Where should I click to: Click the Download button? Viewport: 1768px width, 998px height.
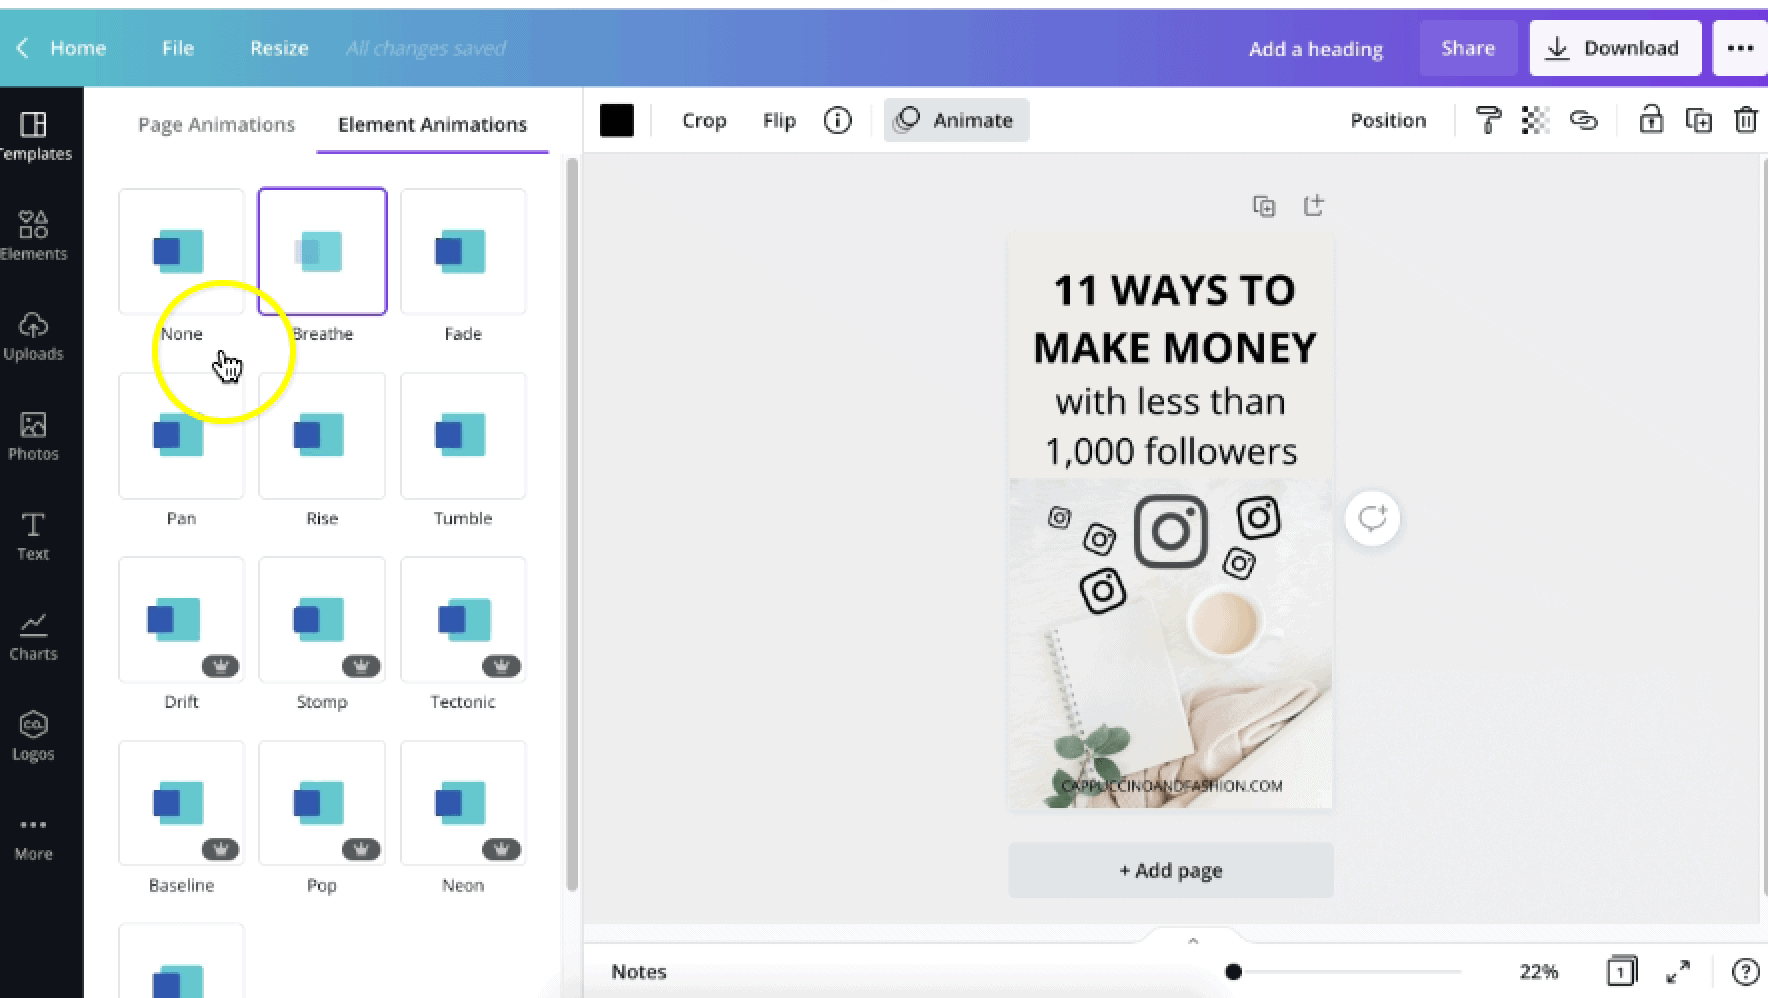(1615, 48)
